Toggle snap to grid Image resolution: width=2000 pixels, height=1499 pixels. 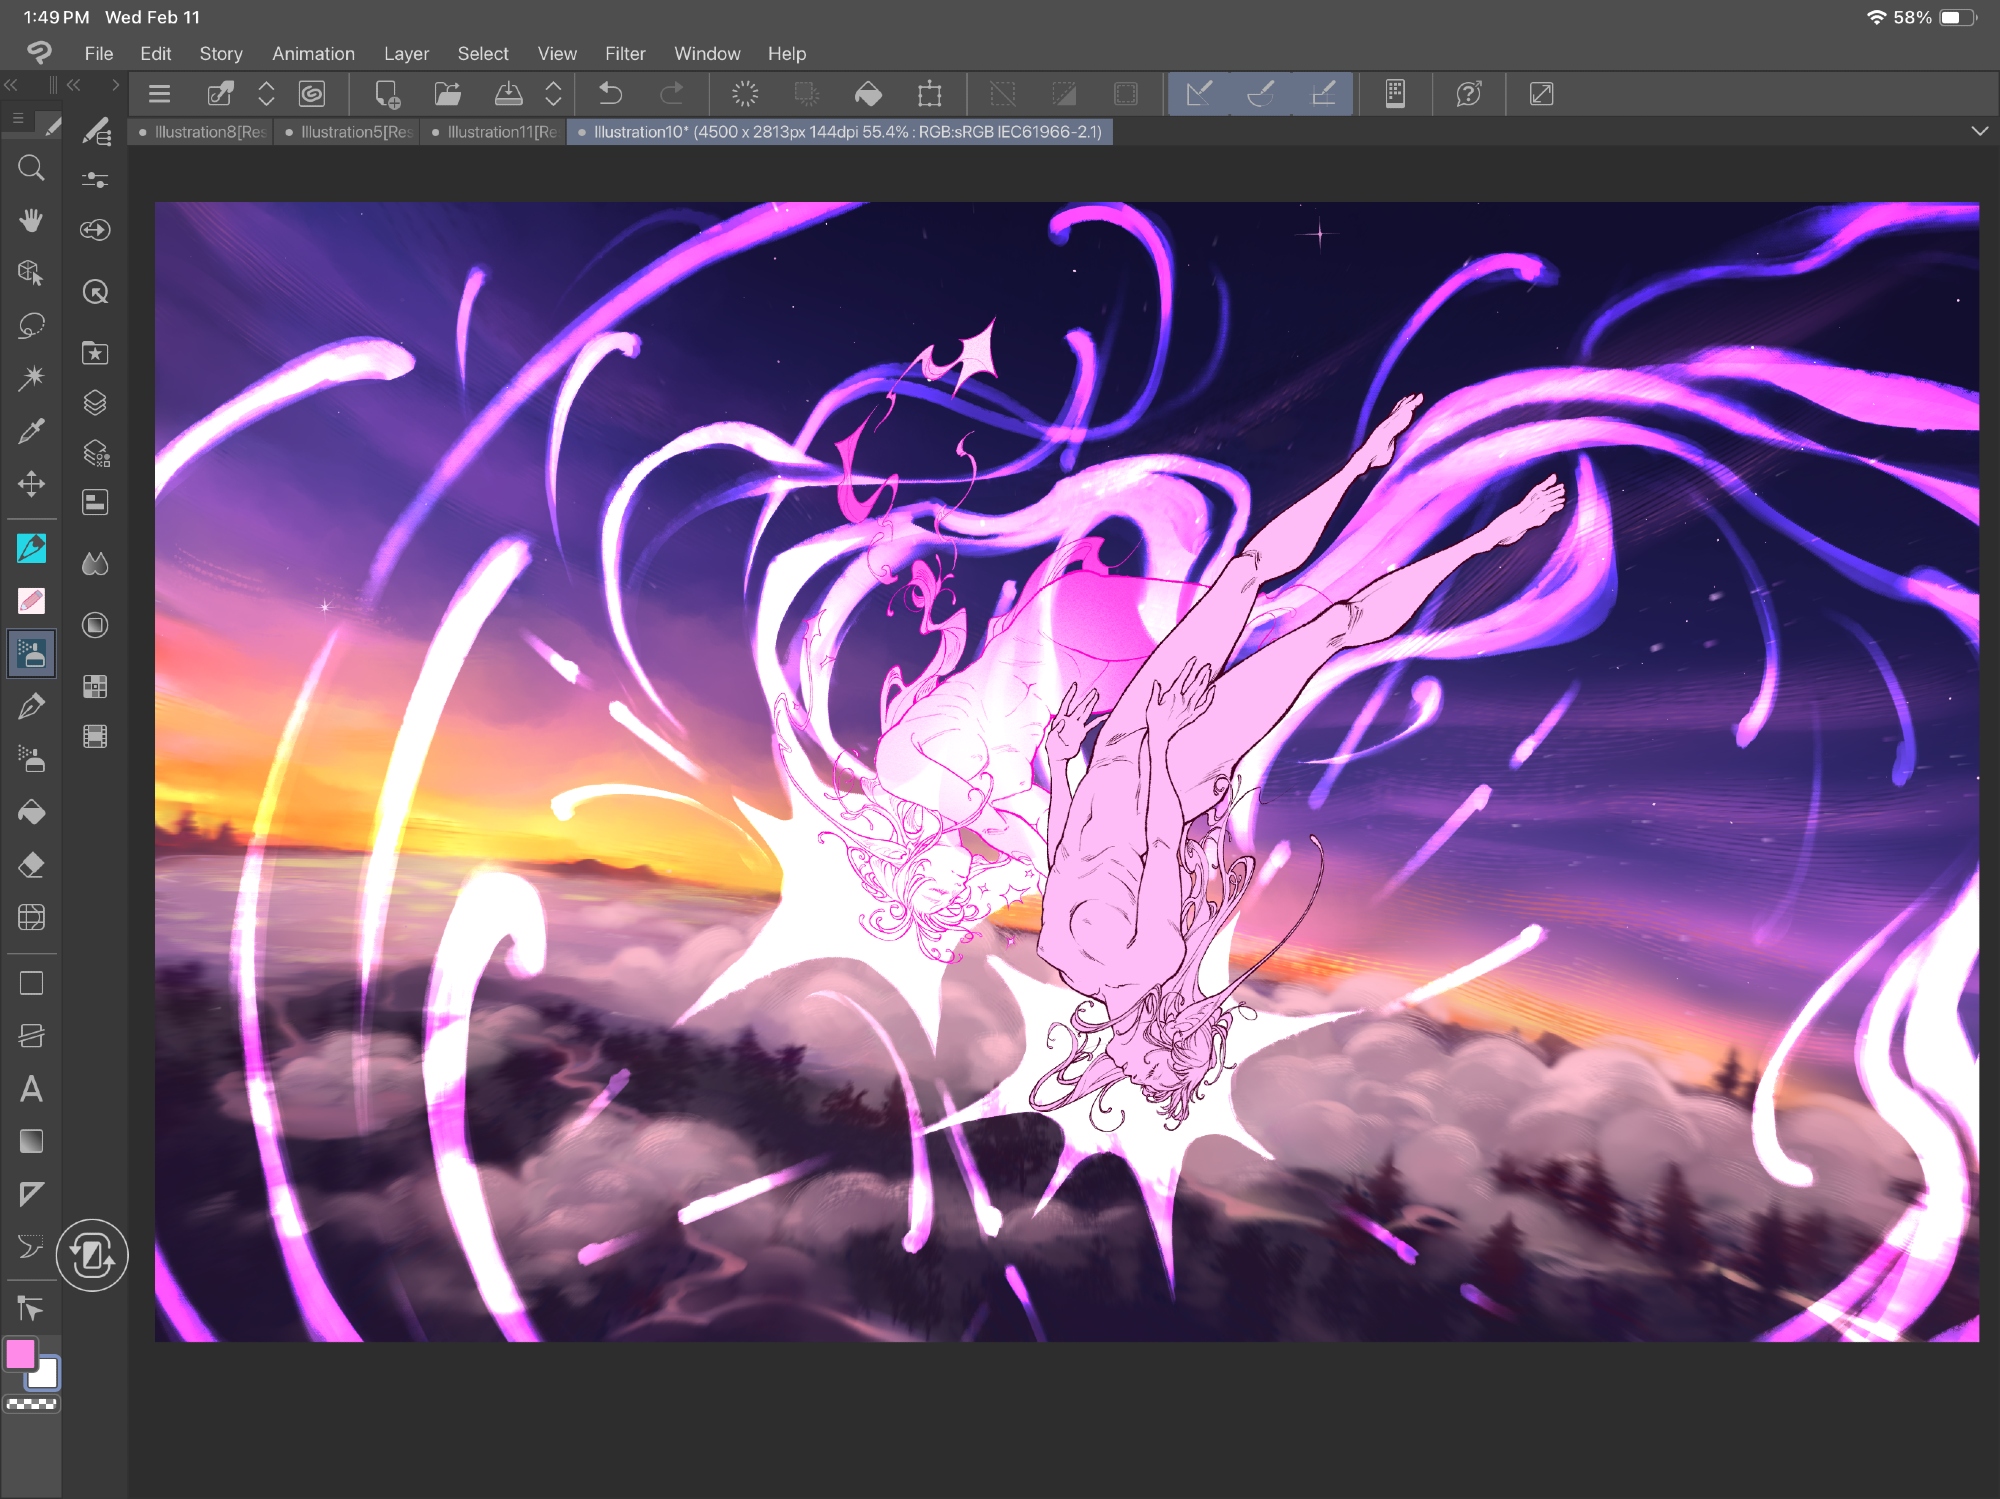(x=1323, y=94)
